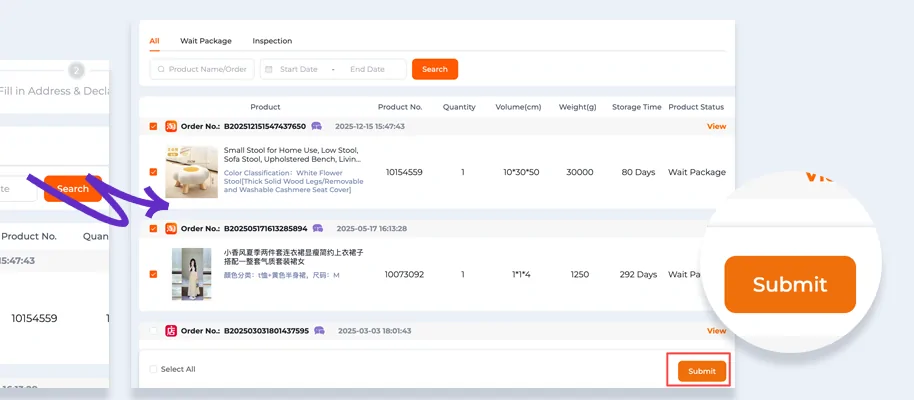Open View link for order B202512151547437650
This screenshot has width=914, height=400.
tap(716, 126)
